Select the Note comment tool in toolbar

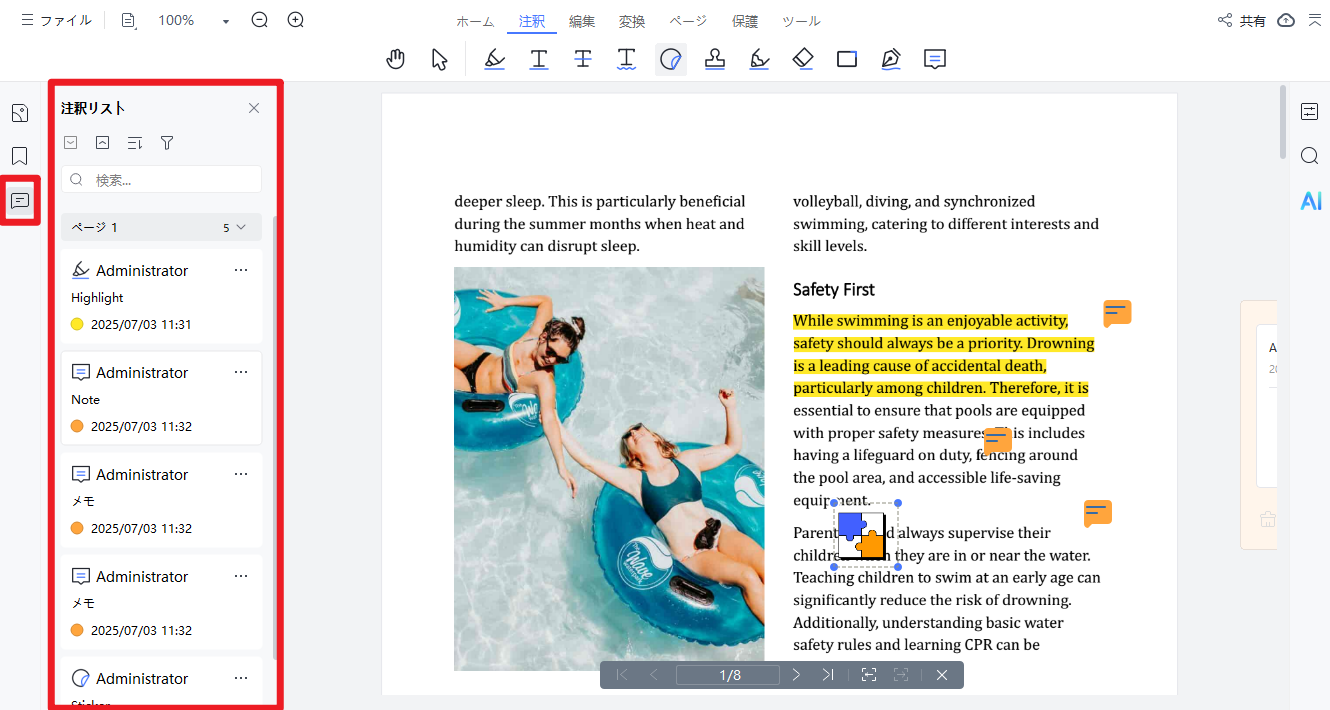935,59
